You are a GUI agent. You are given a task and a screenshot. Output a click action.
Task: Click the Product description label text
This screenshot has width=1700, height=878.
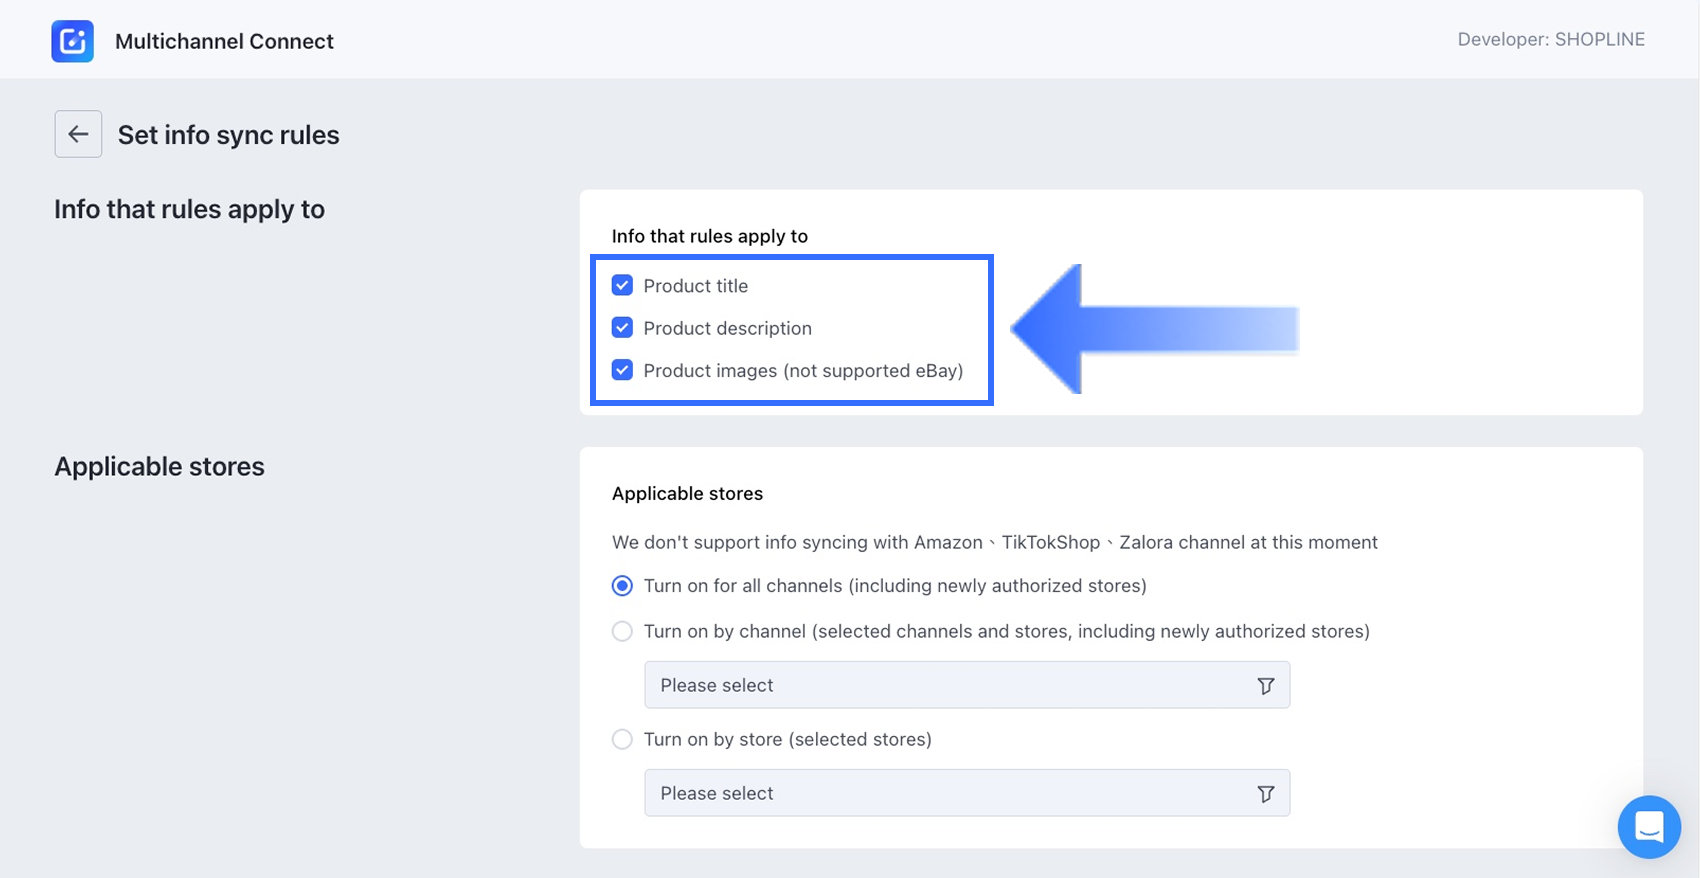727,328
